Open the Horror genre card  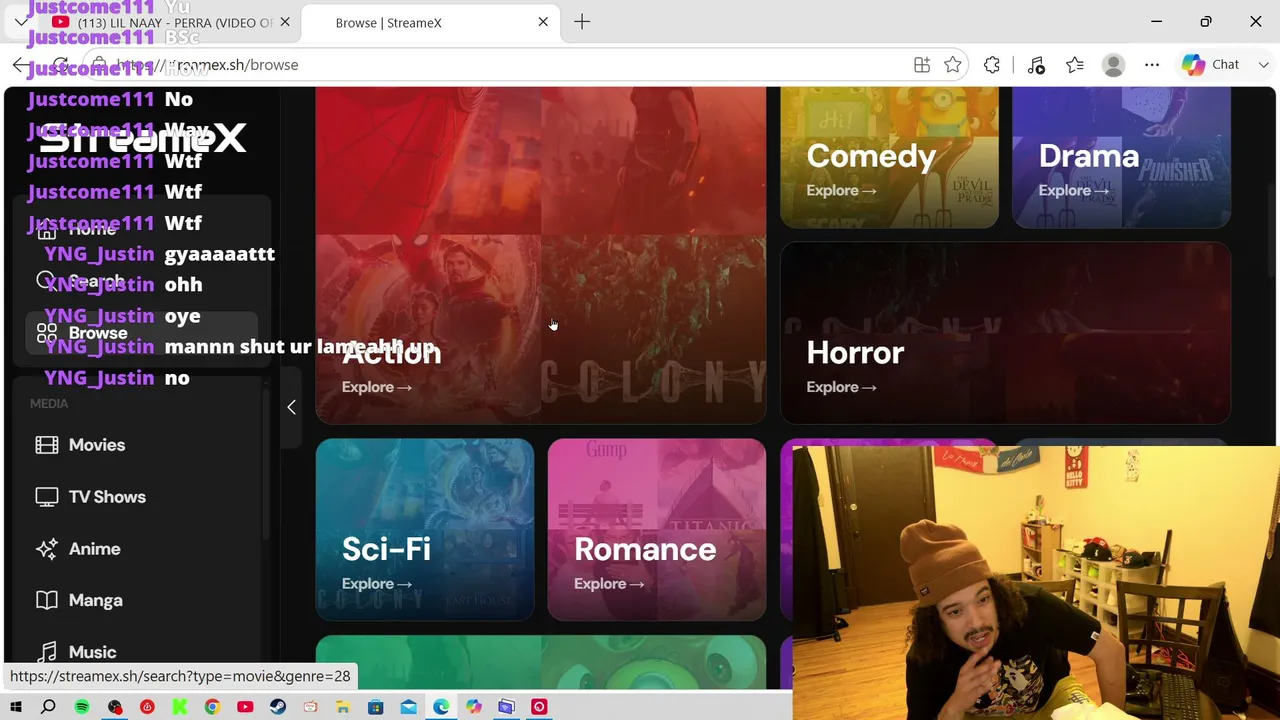click(1005, 333)
